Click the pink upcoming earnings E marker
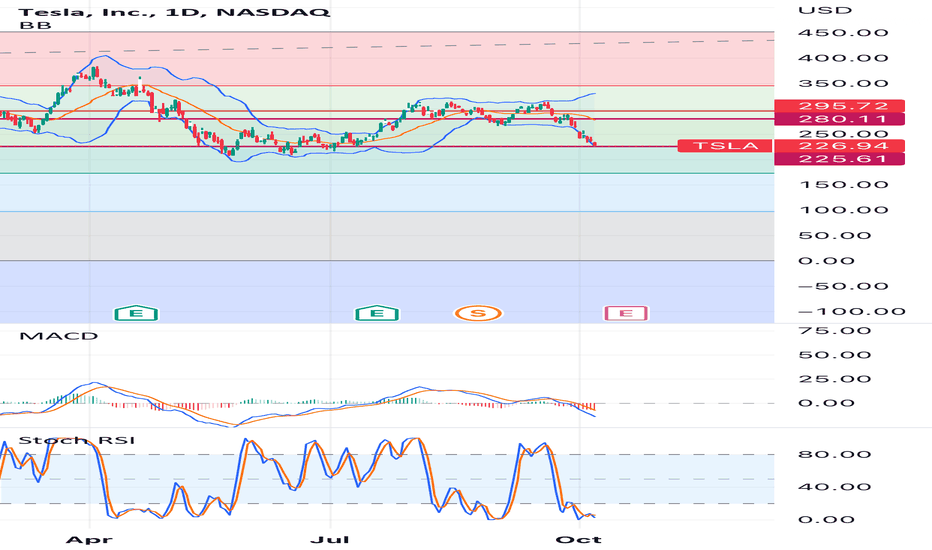The height and width of the screenshot is (550, 932). (x=626, y=313)
